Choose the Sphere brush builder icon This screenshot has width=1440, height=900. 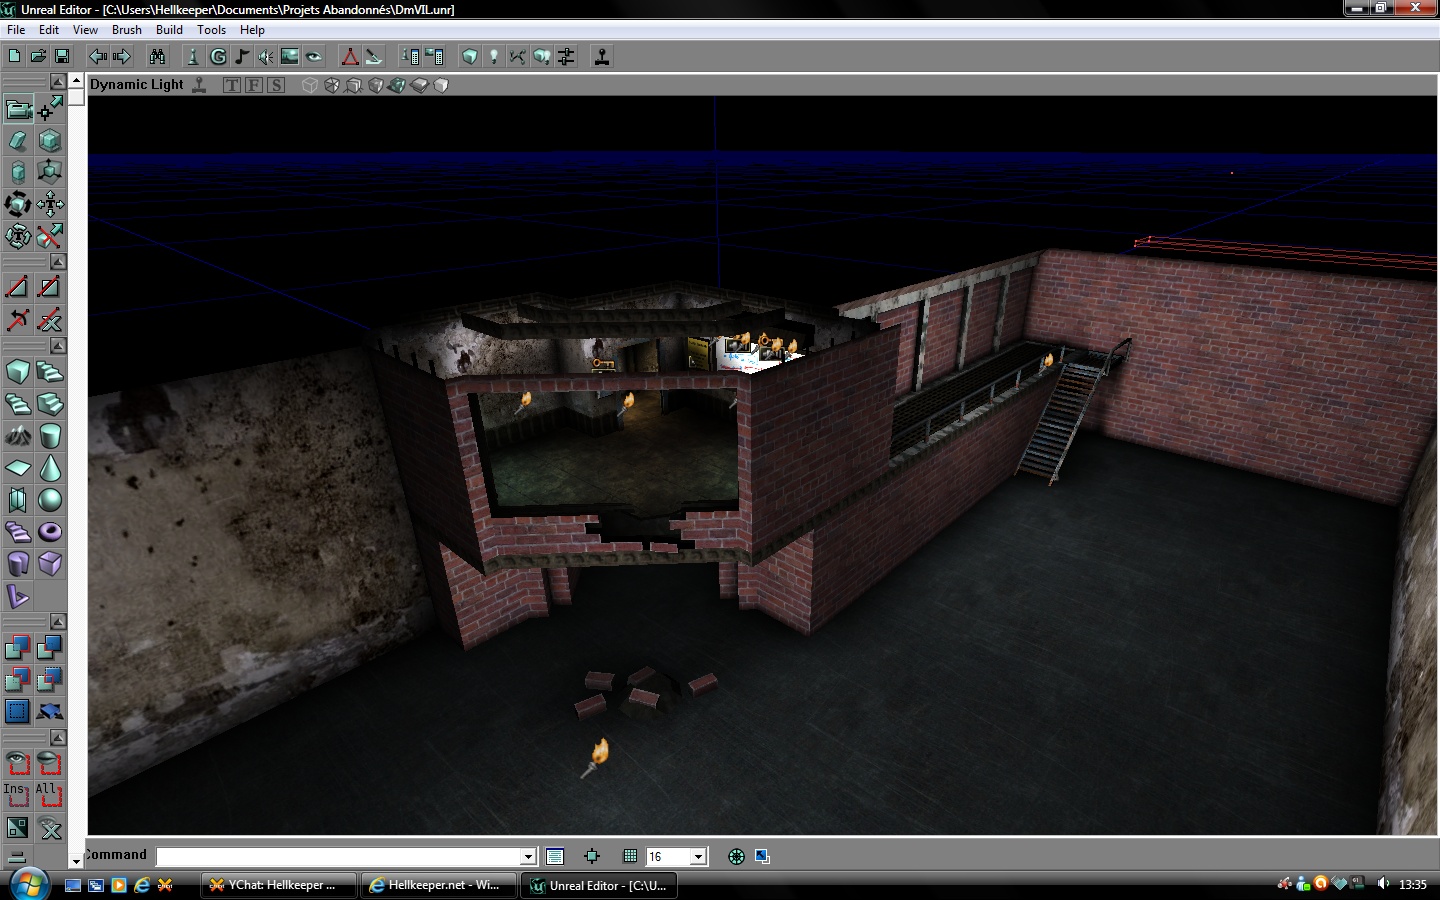(50, 500)
